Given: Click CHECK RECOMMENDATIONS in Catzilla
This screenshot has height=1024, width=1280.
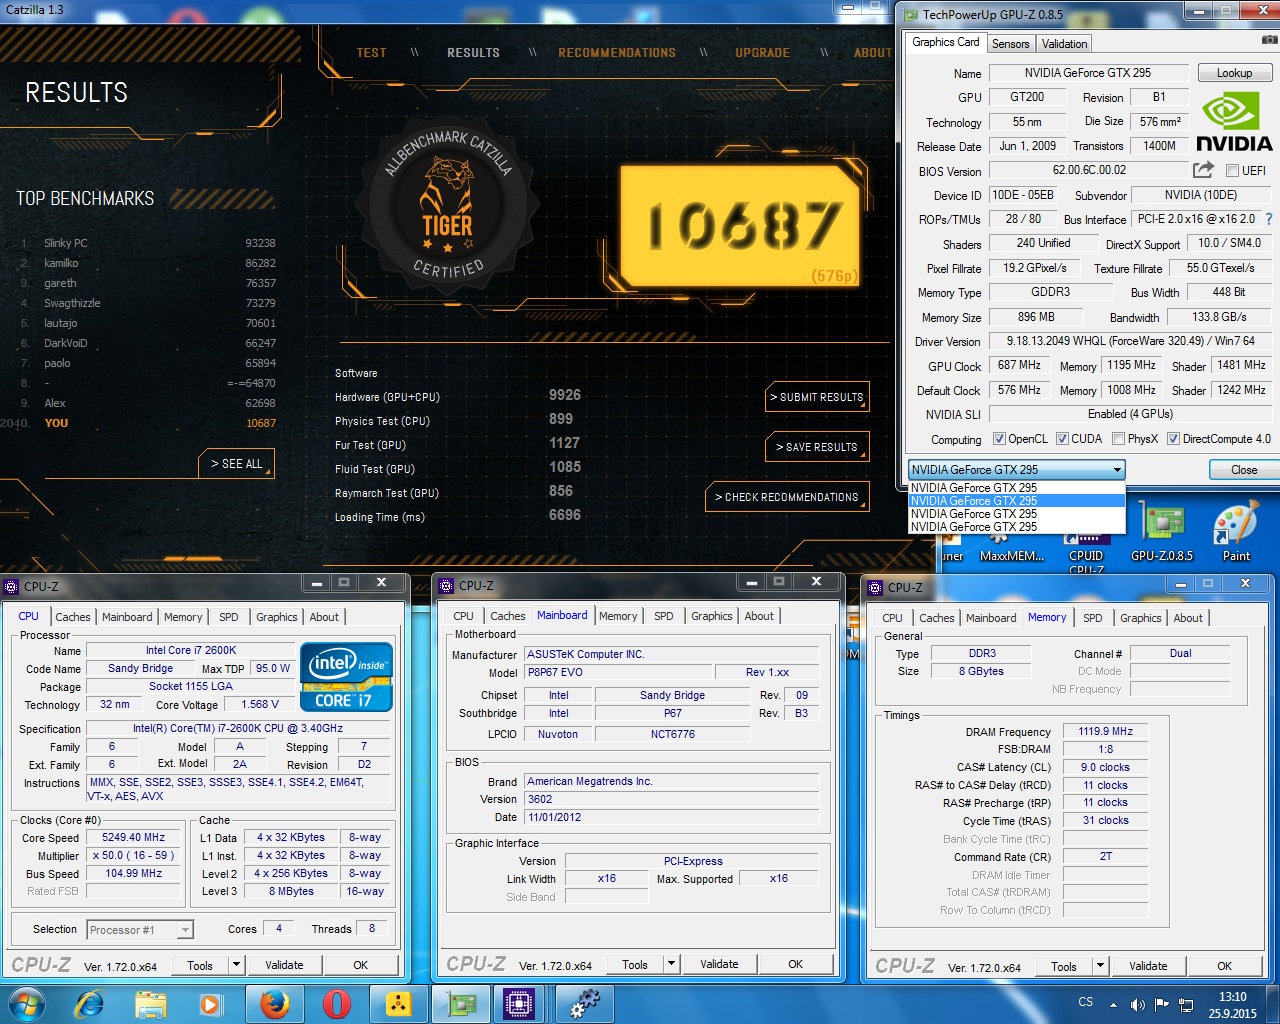Looking at the screenshot, I should (x=787, y=497).
